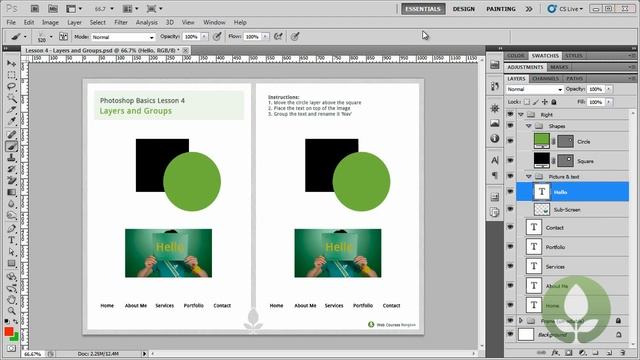Image resolution: width=640 pixels, height=360 pixels.
Task: Open the Analysis menu
Action: (147, 22)
